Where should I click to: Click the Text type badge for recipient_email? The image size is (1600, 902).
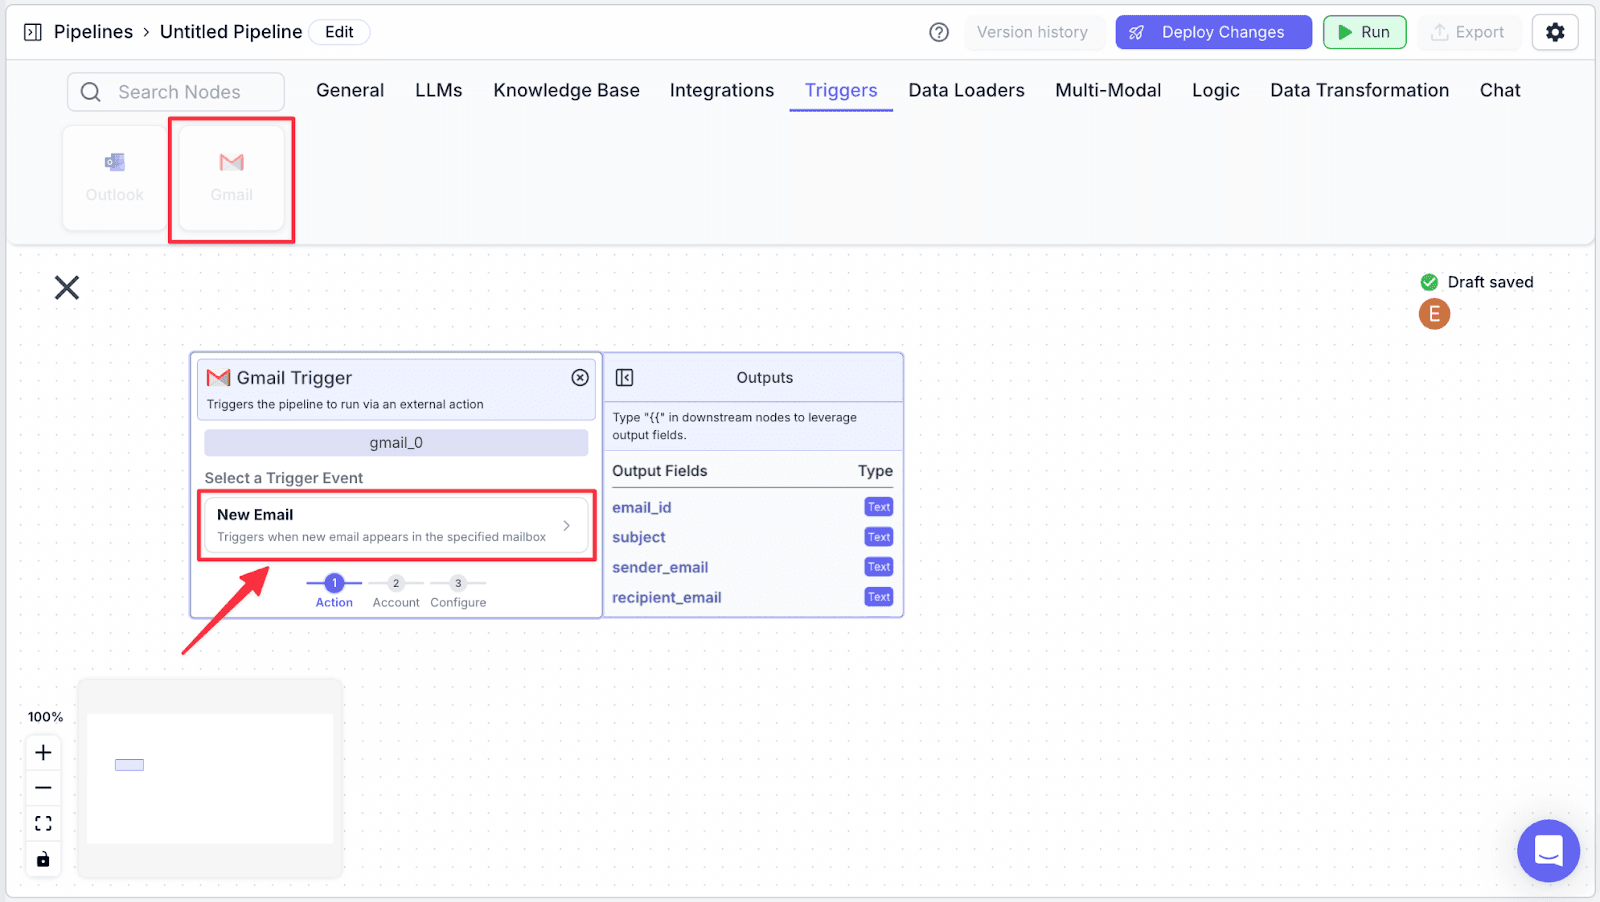coord(879,597)
